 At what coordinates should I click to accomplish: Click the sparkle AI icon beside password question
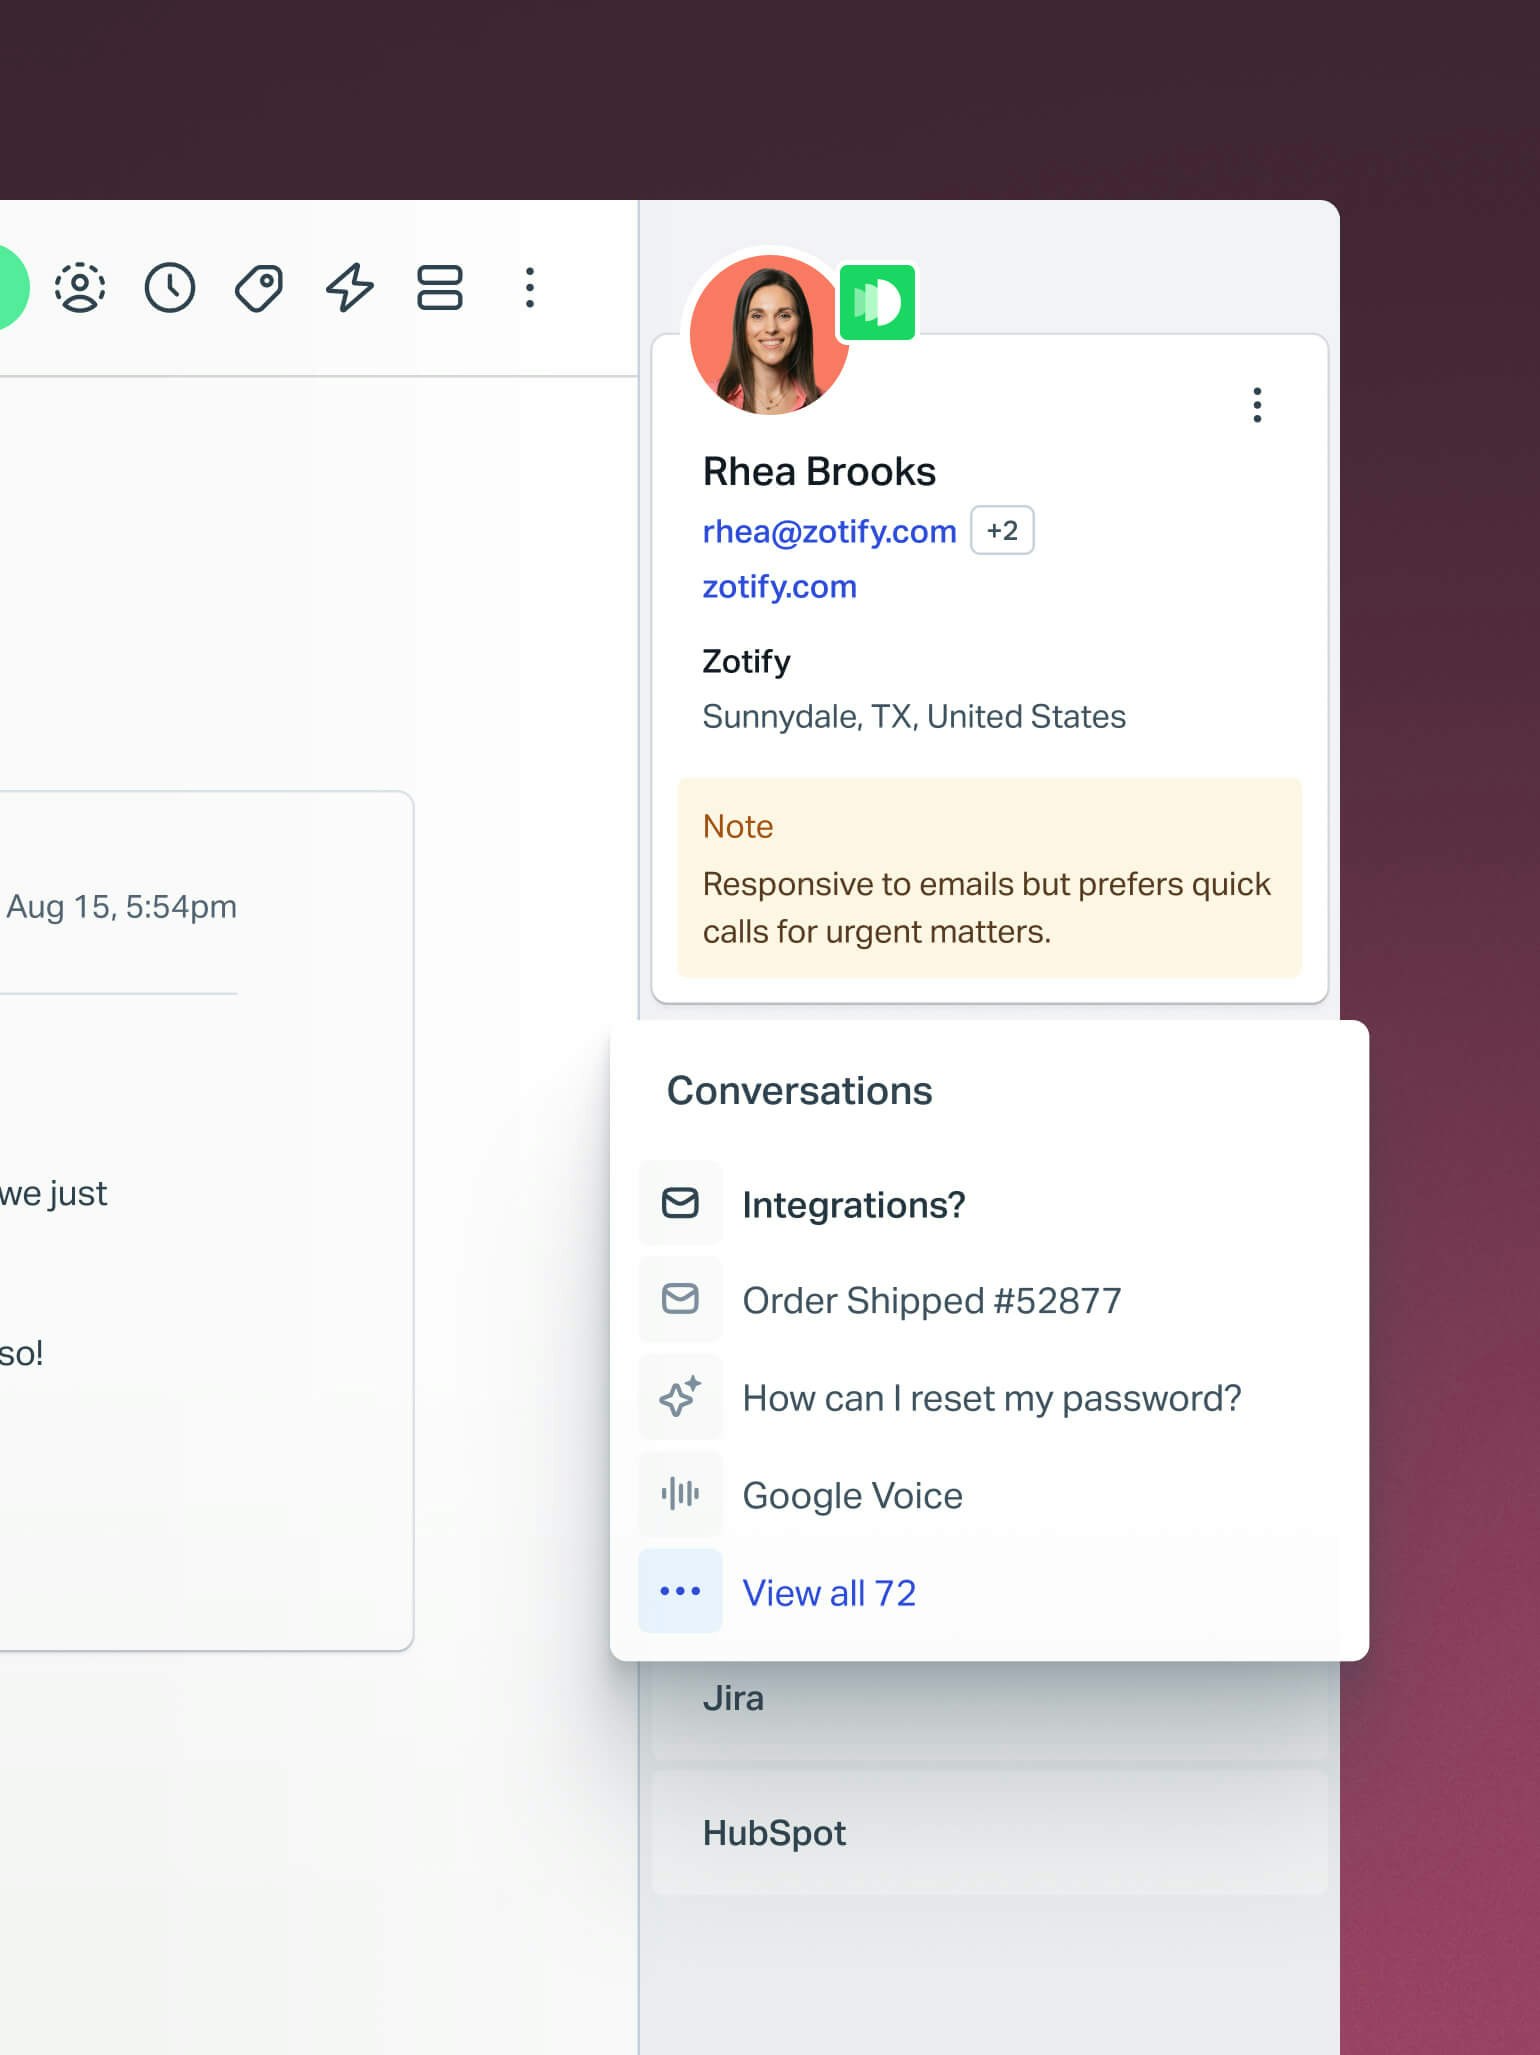(x=680, y=1397)
